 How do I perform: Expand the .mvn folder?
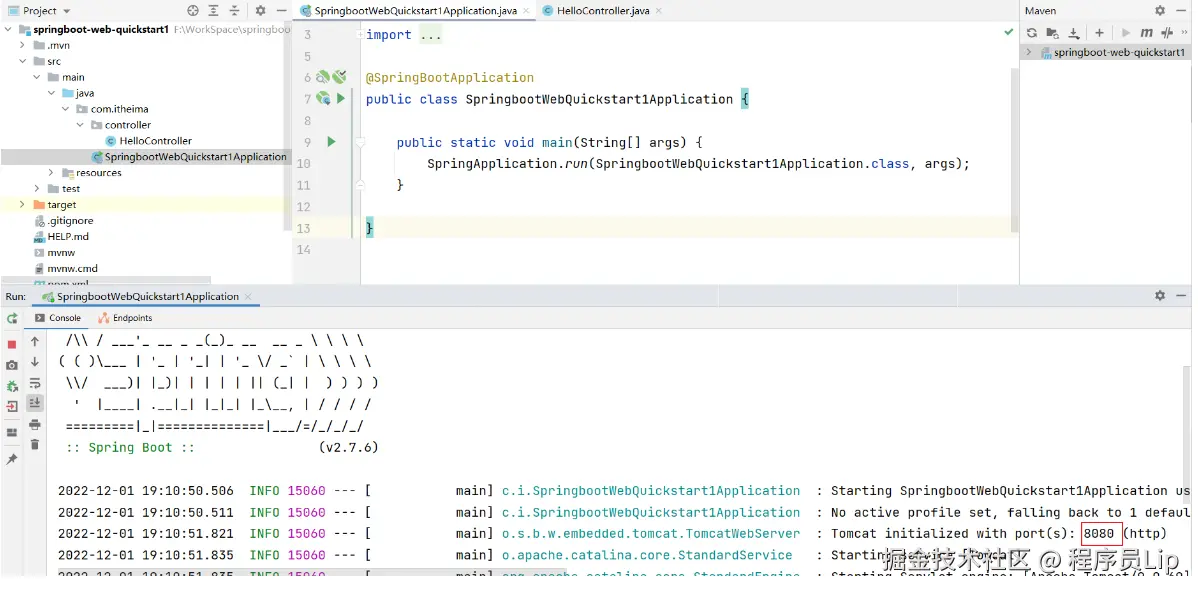tap(23, 45)
